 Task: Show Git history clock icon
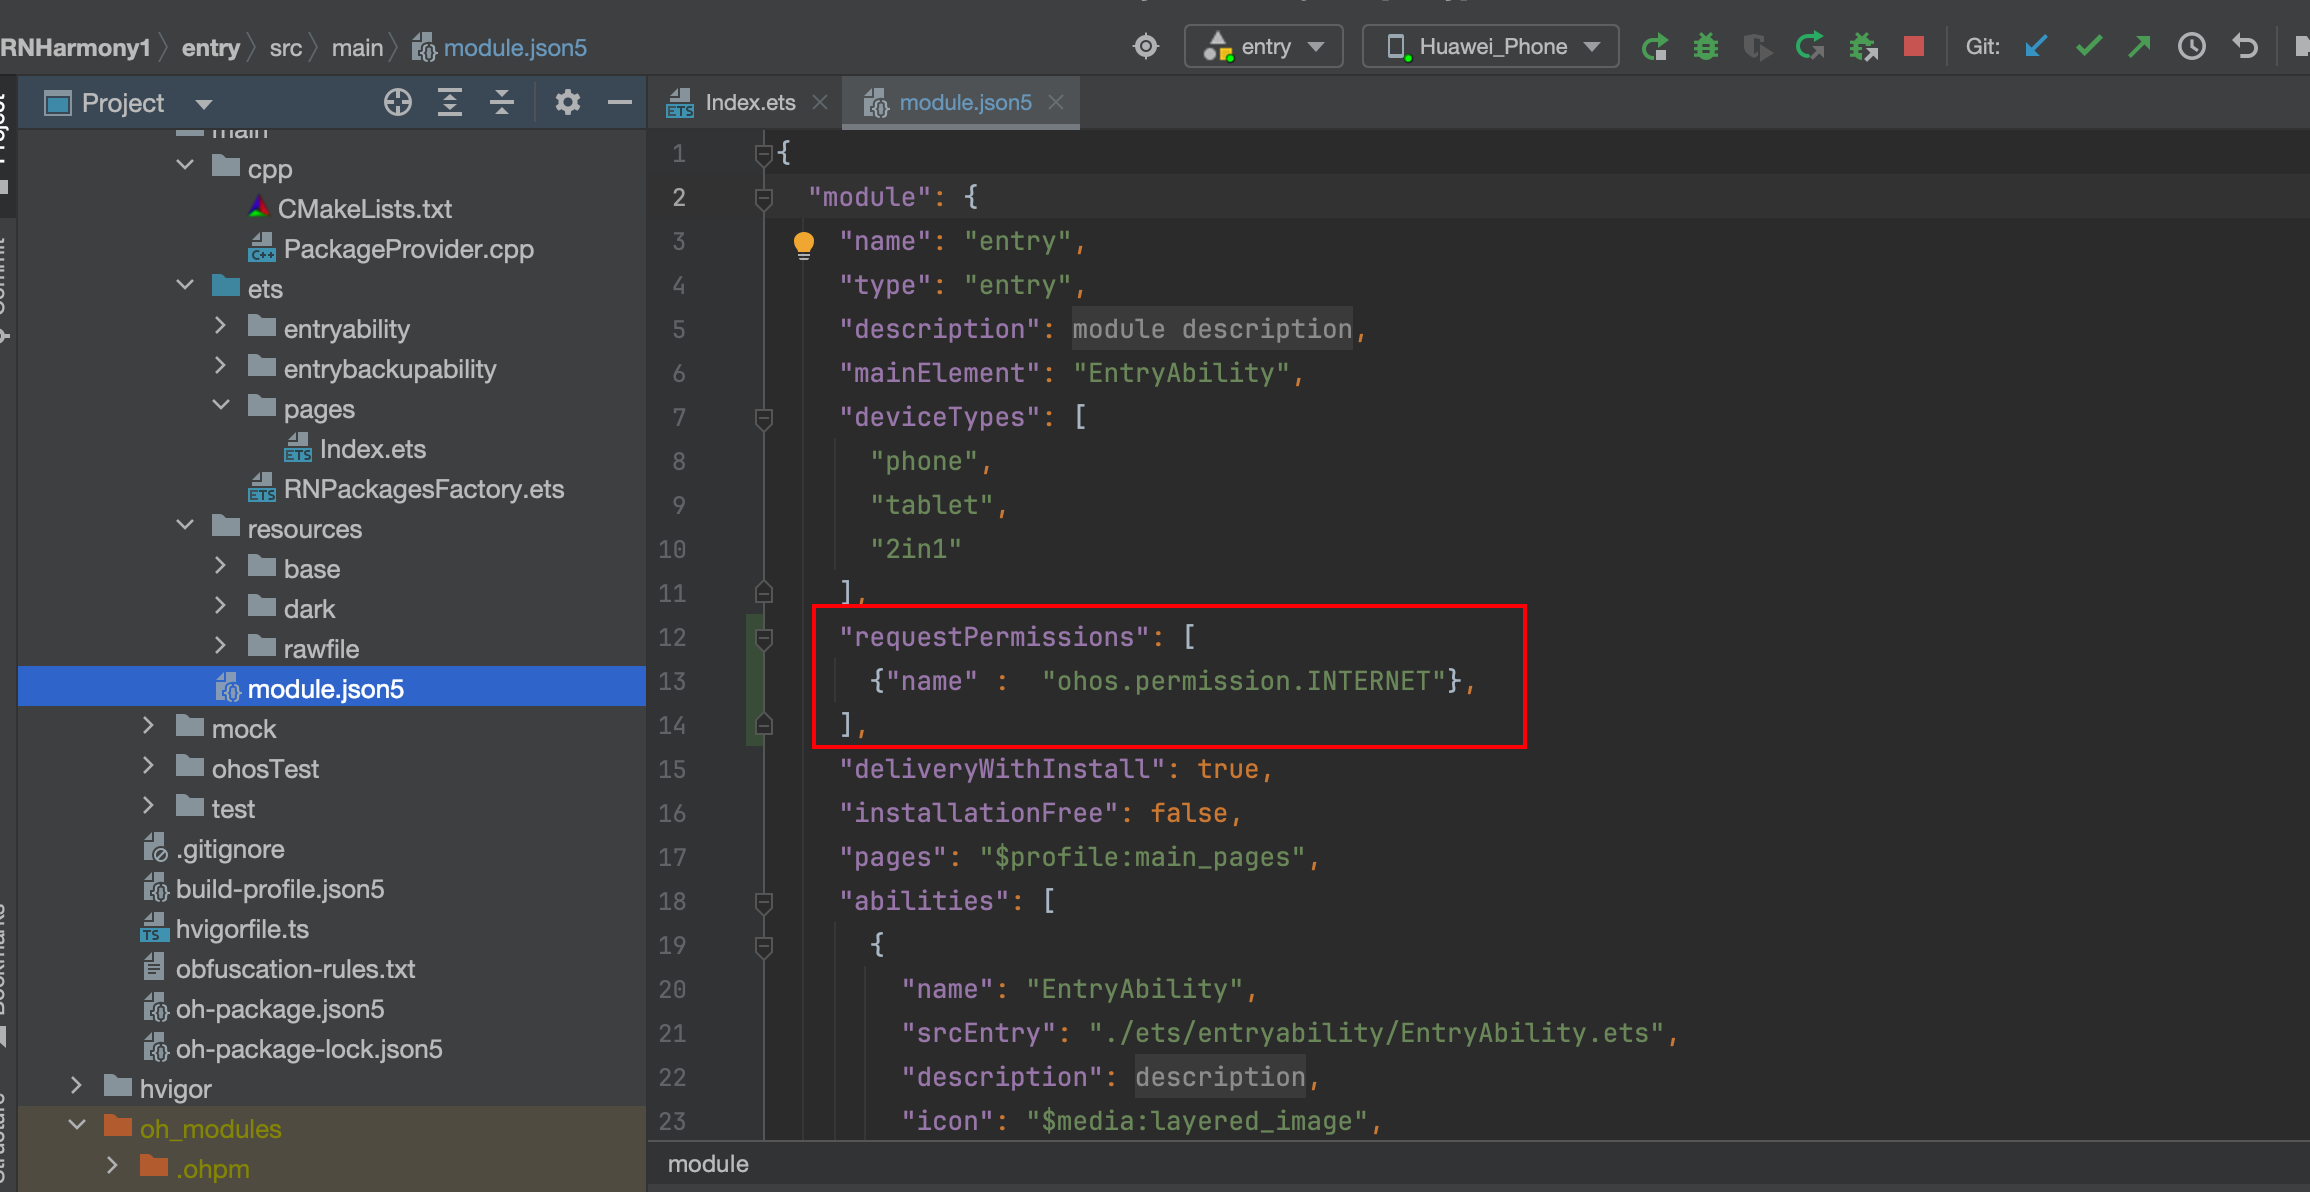(x=2192, y=47)
